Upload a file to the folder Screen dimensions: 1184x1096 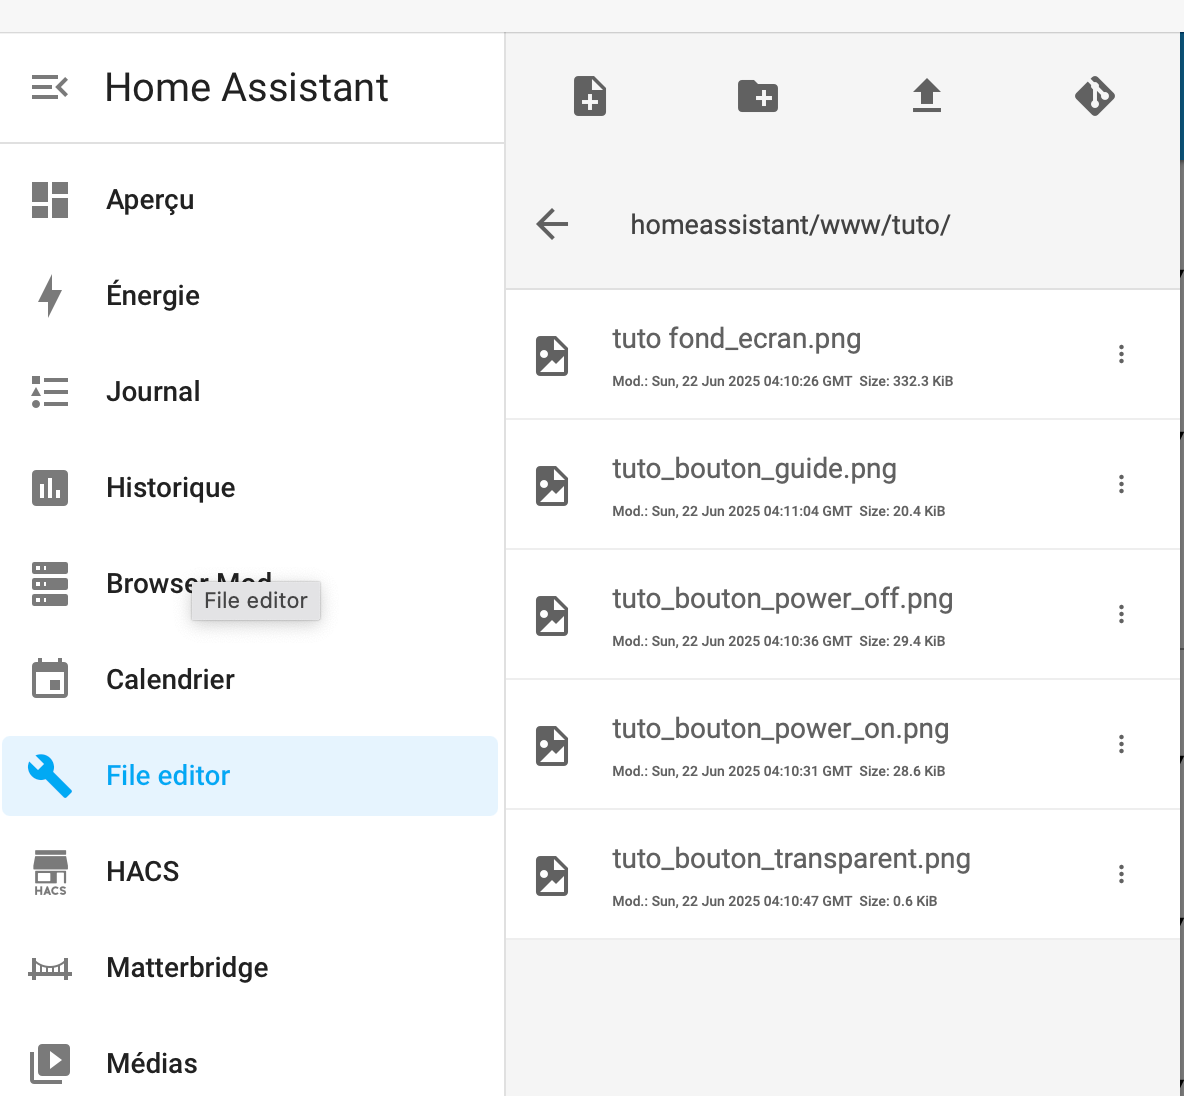pyautogui.click(x=927, y=96)
